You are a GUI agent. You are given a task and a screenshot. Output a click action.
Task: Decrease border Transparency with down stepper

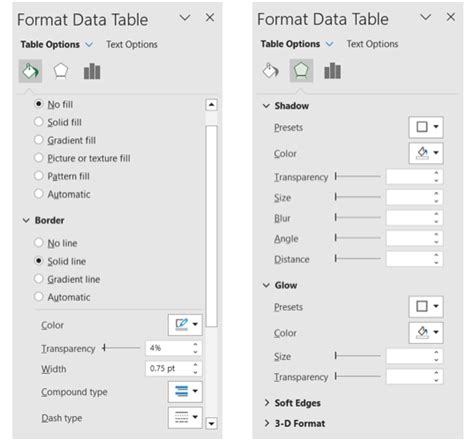196,352
